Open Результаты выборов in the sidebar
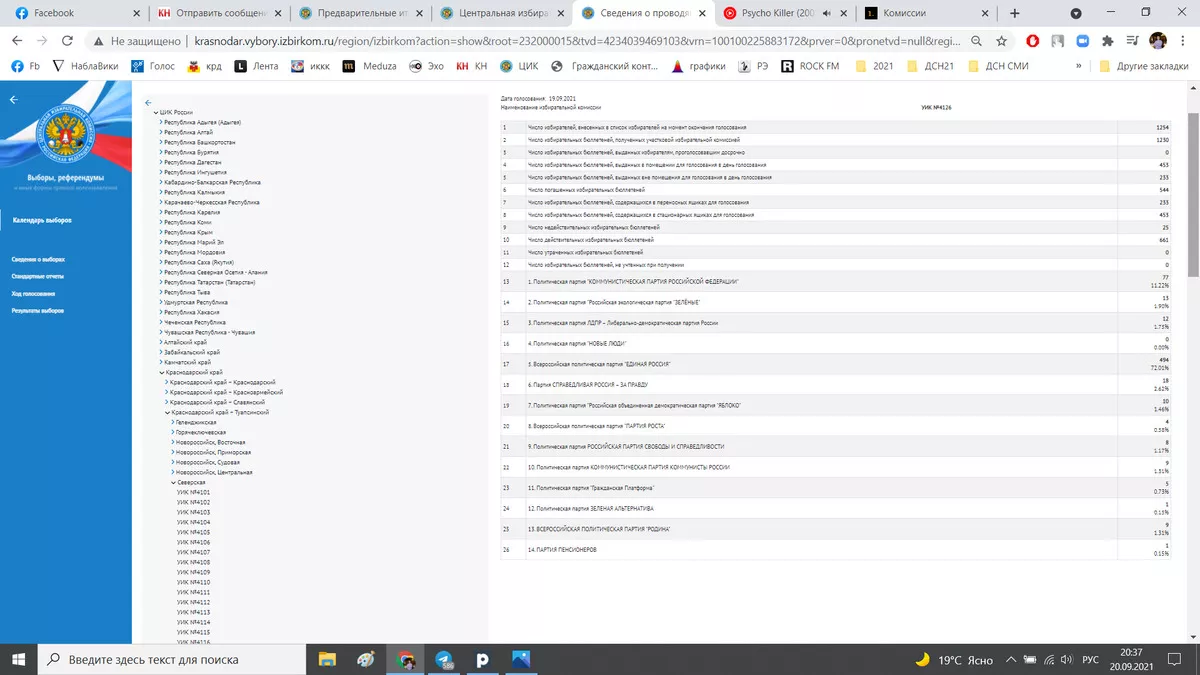The image size is (1200, 675). [x=39, y=311]
